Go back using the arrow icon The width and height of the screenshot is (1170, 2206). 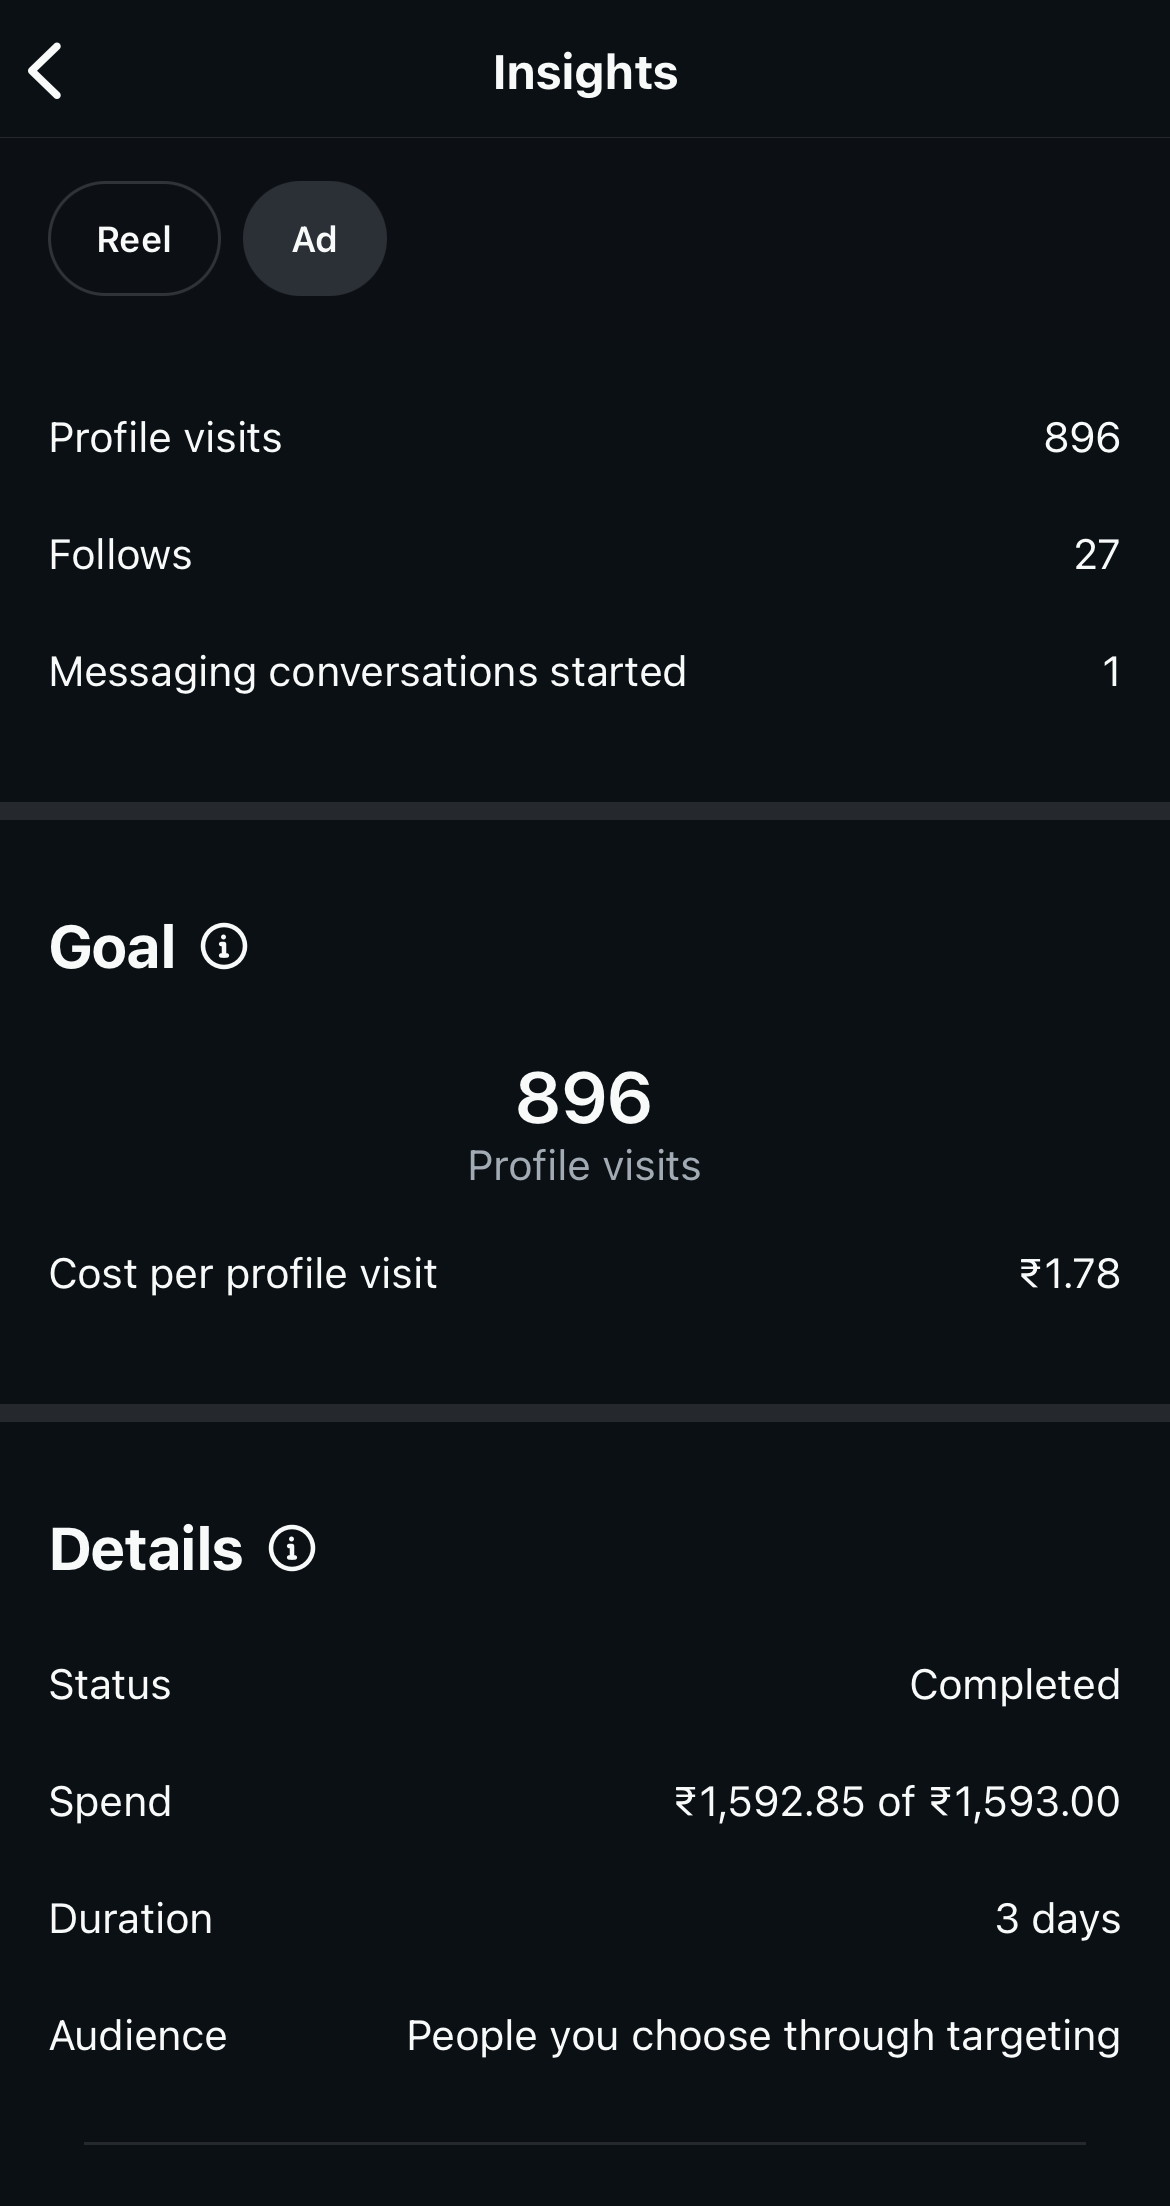coord(46,71)
